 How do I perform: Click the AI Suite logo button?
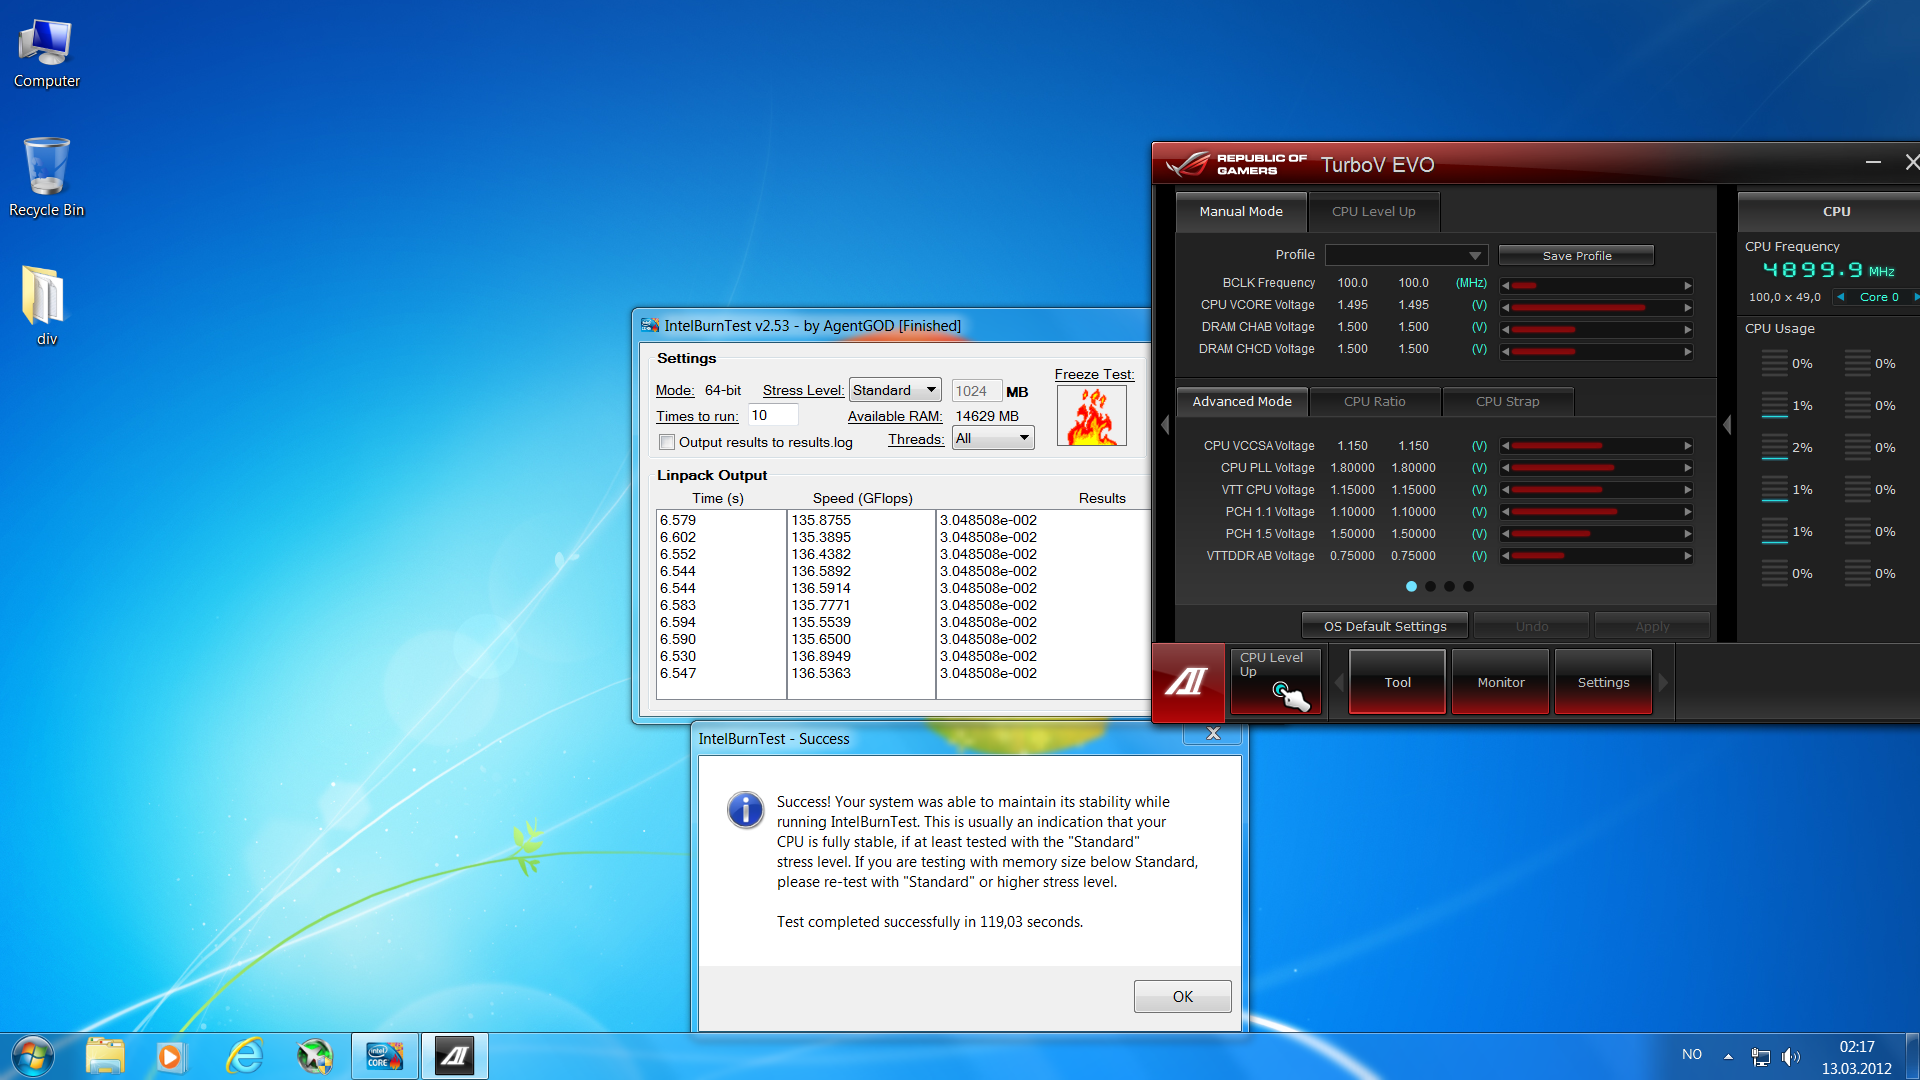(1188, 682)
